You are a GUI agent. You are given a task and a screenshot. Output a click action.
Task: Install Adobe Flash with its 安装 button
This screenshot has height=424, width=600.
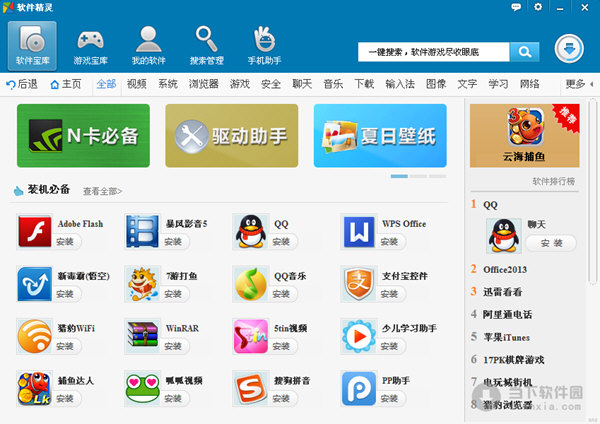[66, 242]
